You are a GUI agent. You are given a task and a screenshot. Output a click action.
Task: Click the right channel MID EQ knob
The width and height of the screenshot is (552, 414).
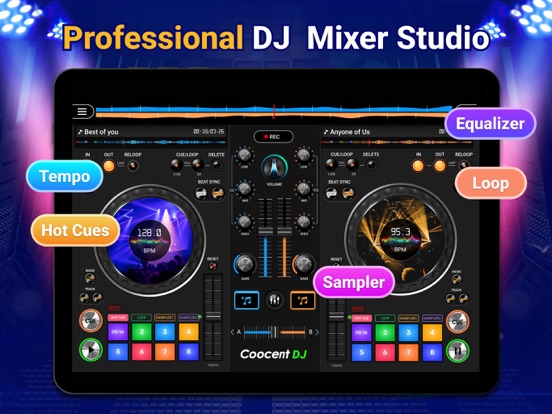point(303,189)
